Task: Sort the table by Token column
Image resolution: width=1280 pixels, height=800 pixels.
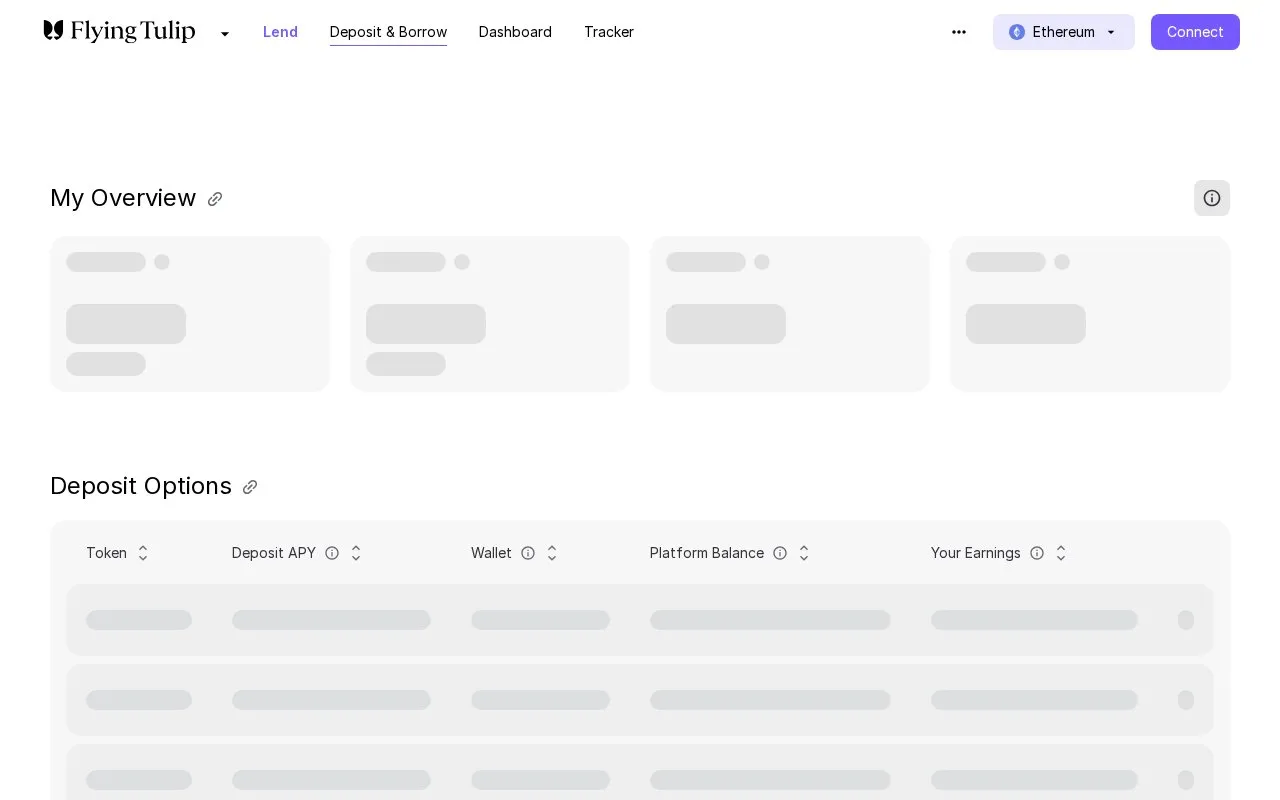Action: 143,553
